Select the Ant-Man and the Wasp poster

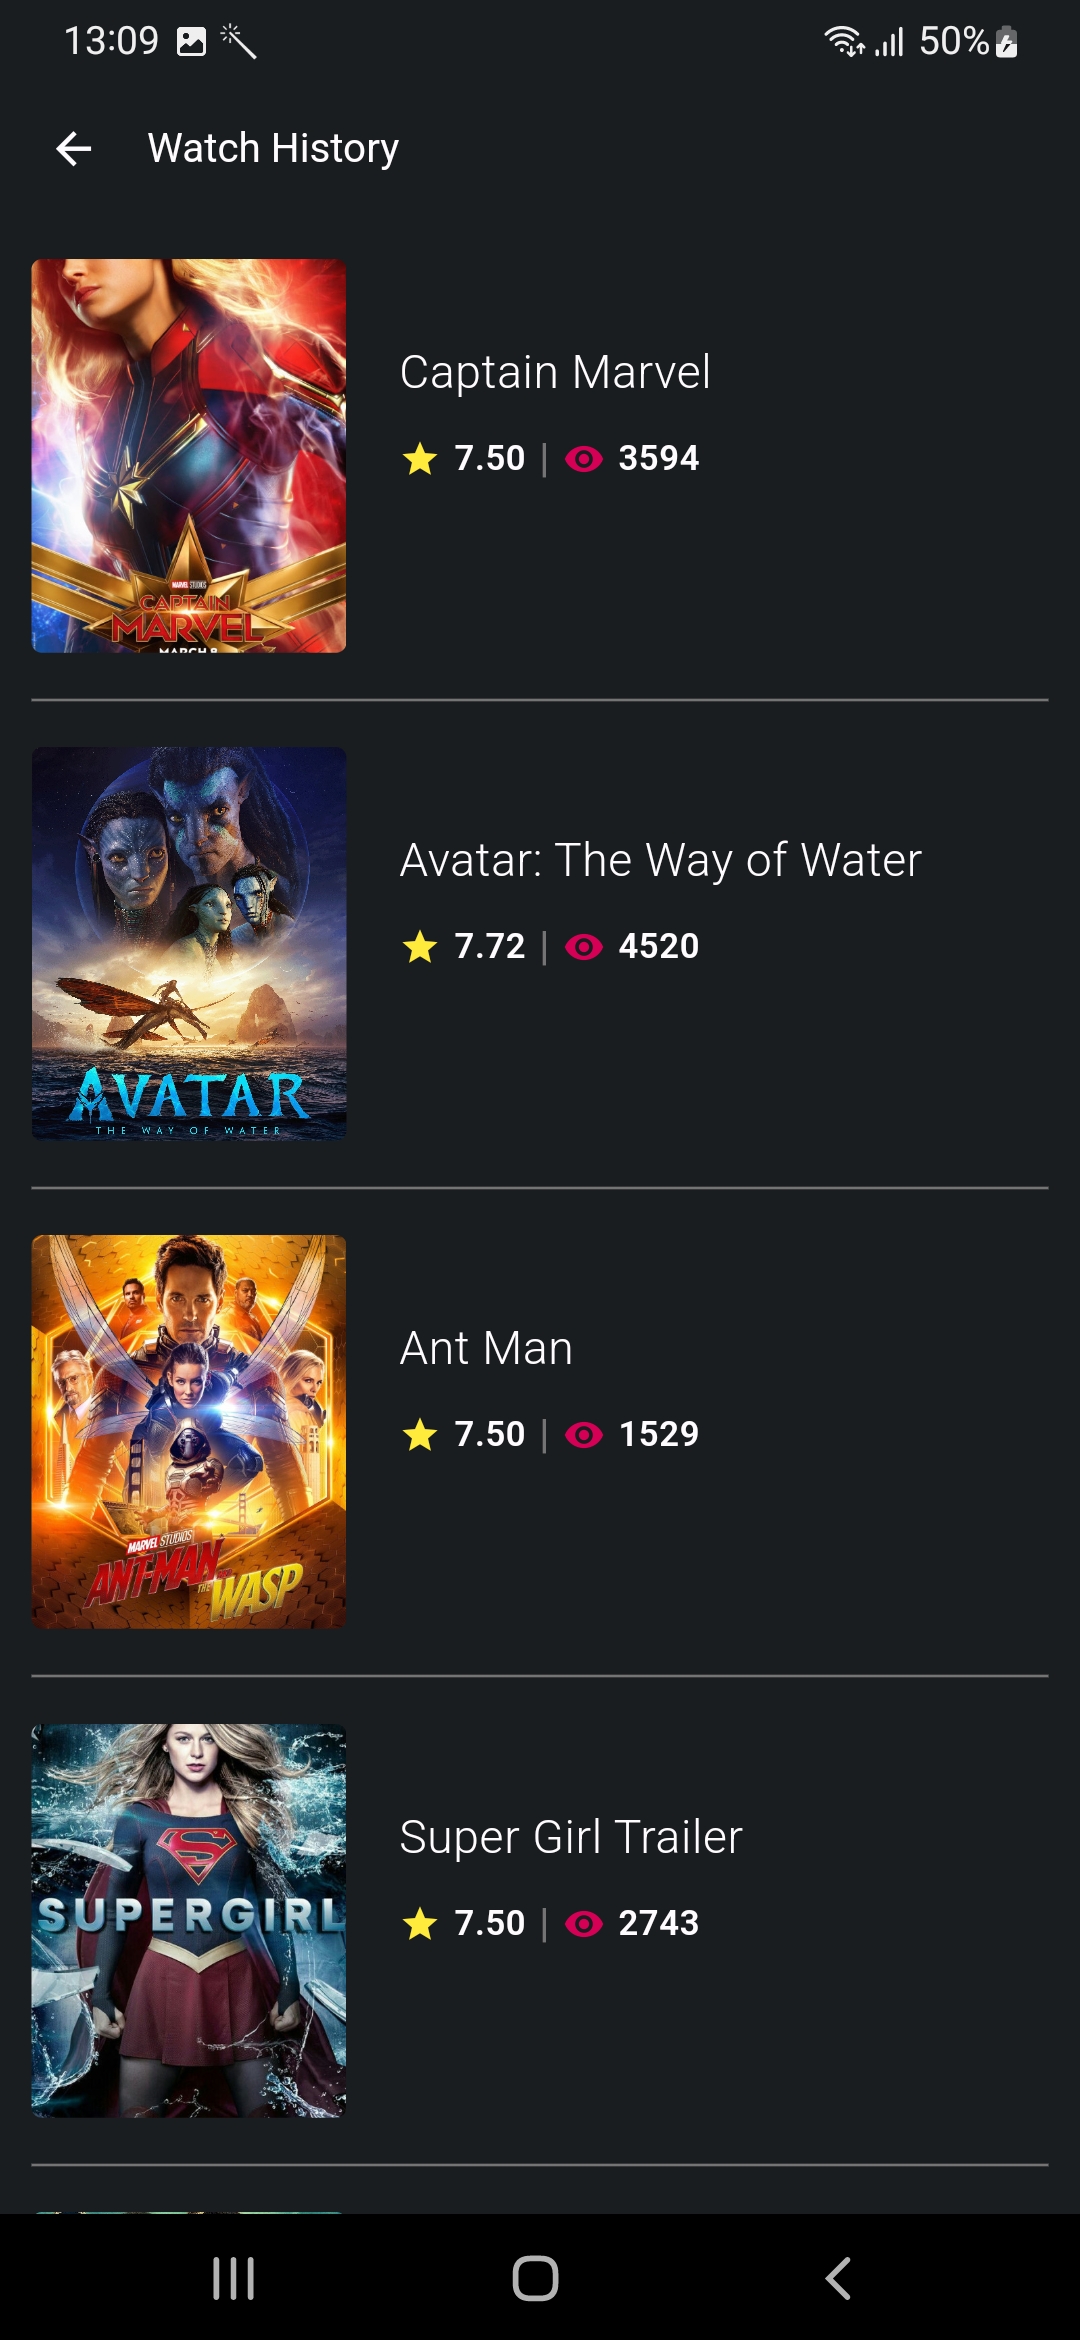click(x=189, y=1431)
